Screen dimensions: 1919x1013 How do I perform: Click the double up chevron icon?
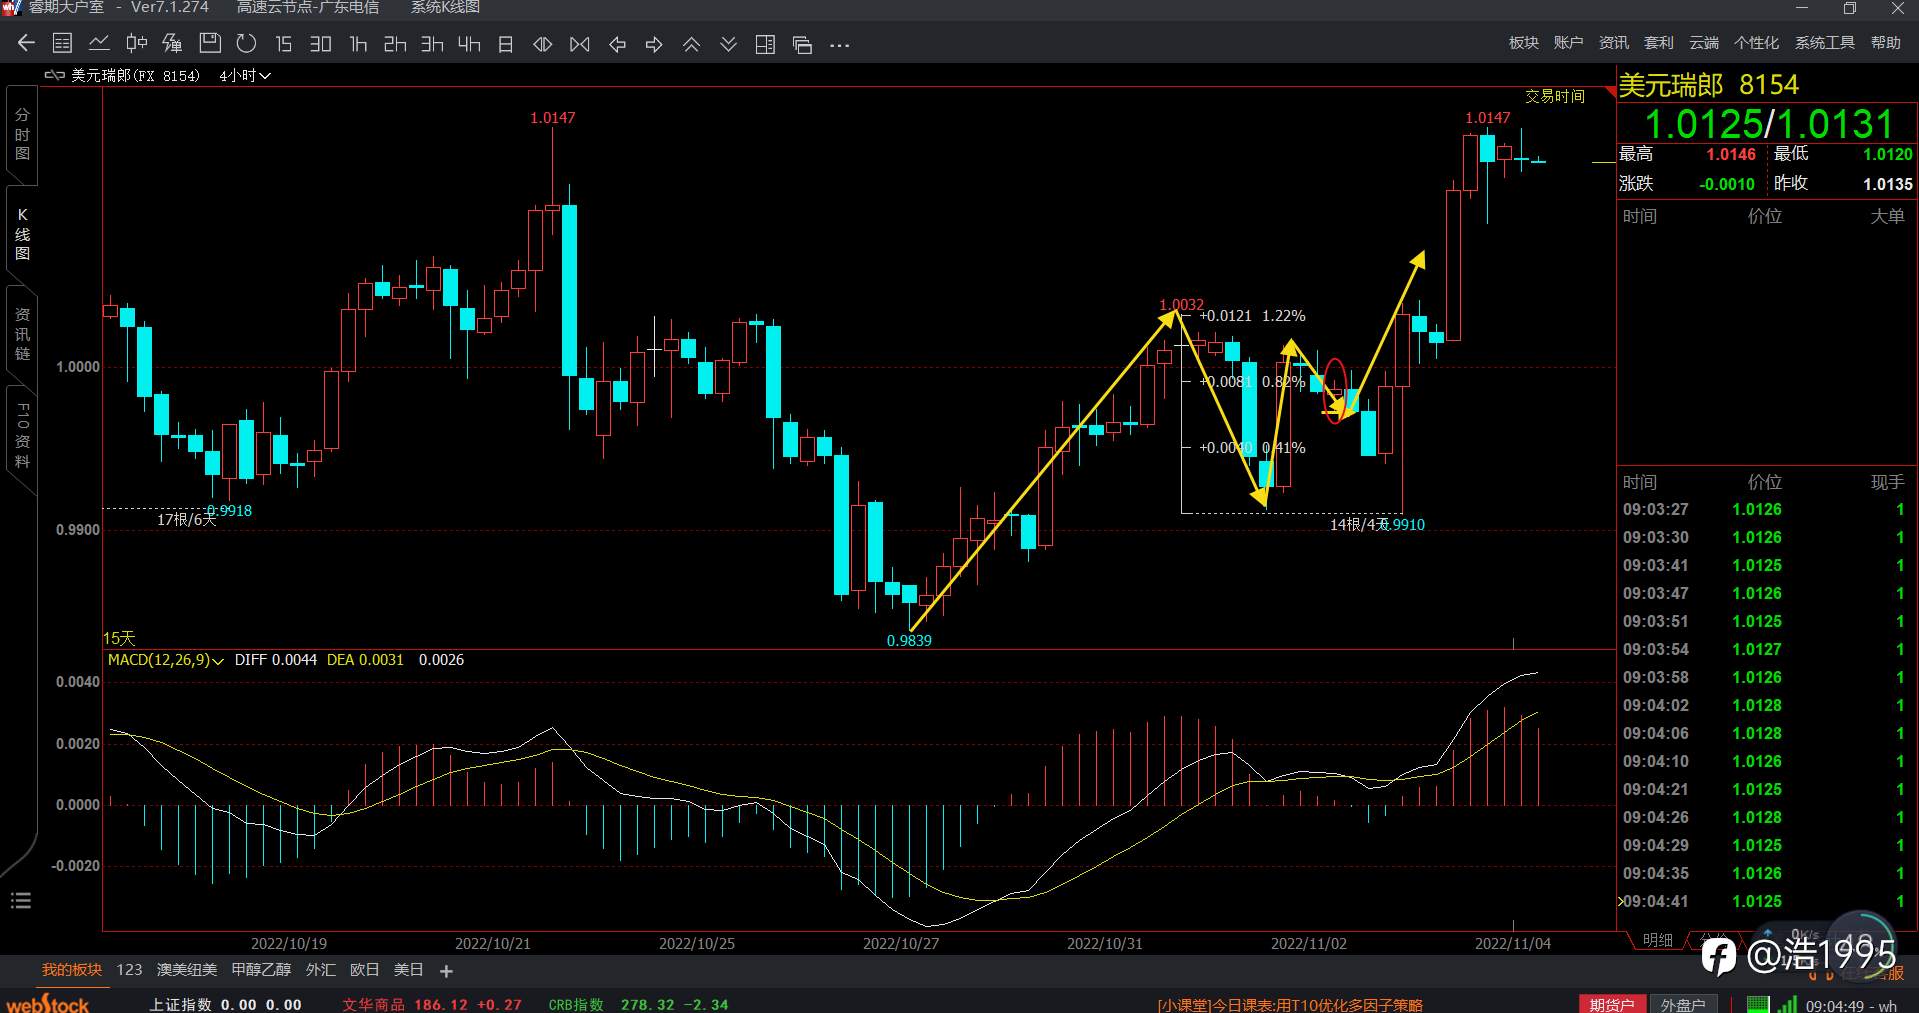[x=691, y=43]
